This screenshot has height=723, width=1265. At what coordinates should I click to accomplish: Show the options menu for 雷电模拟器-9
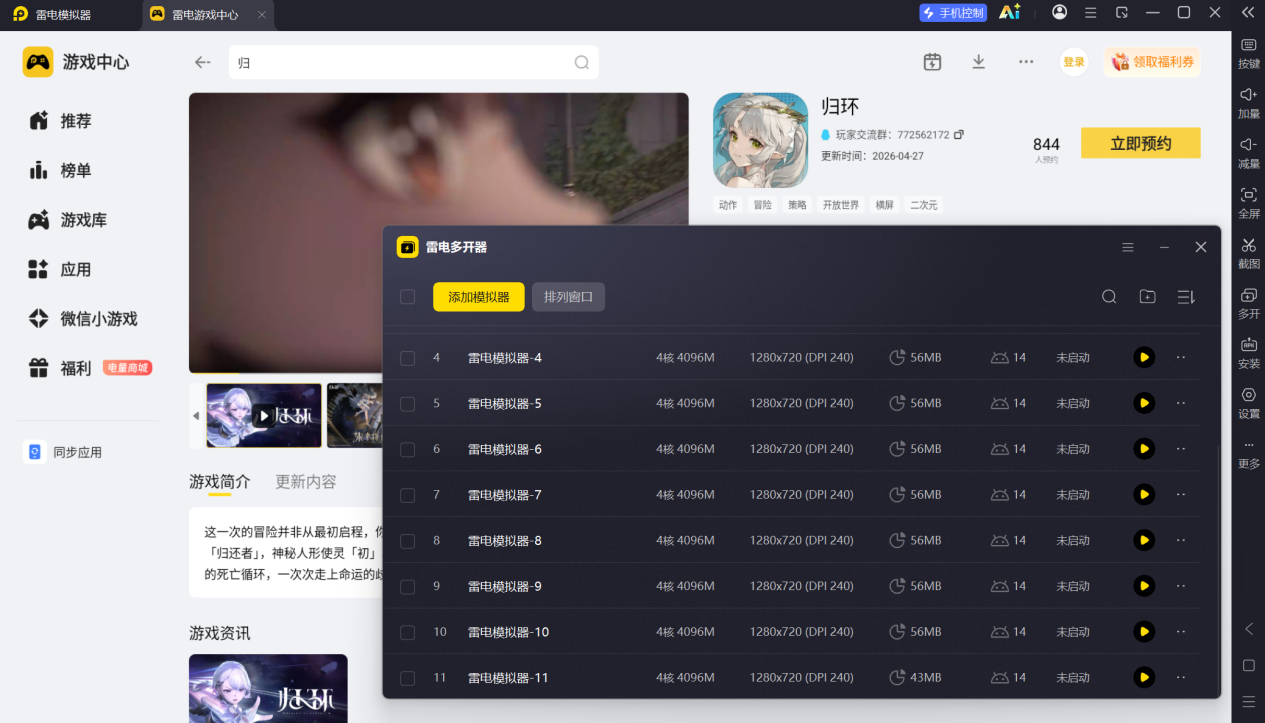click(x=1181, y=586)
